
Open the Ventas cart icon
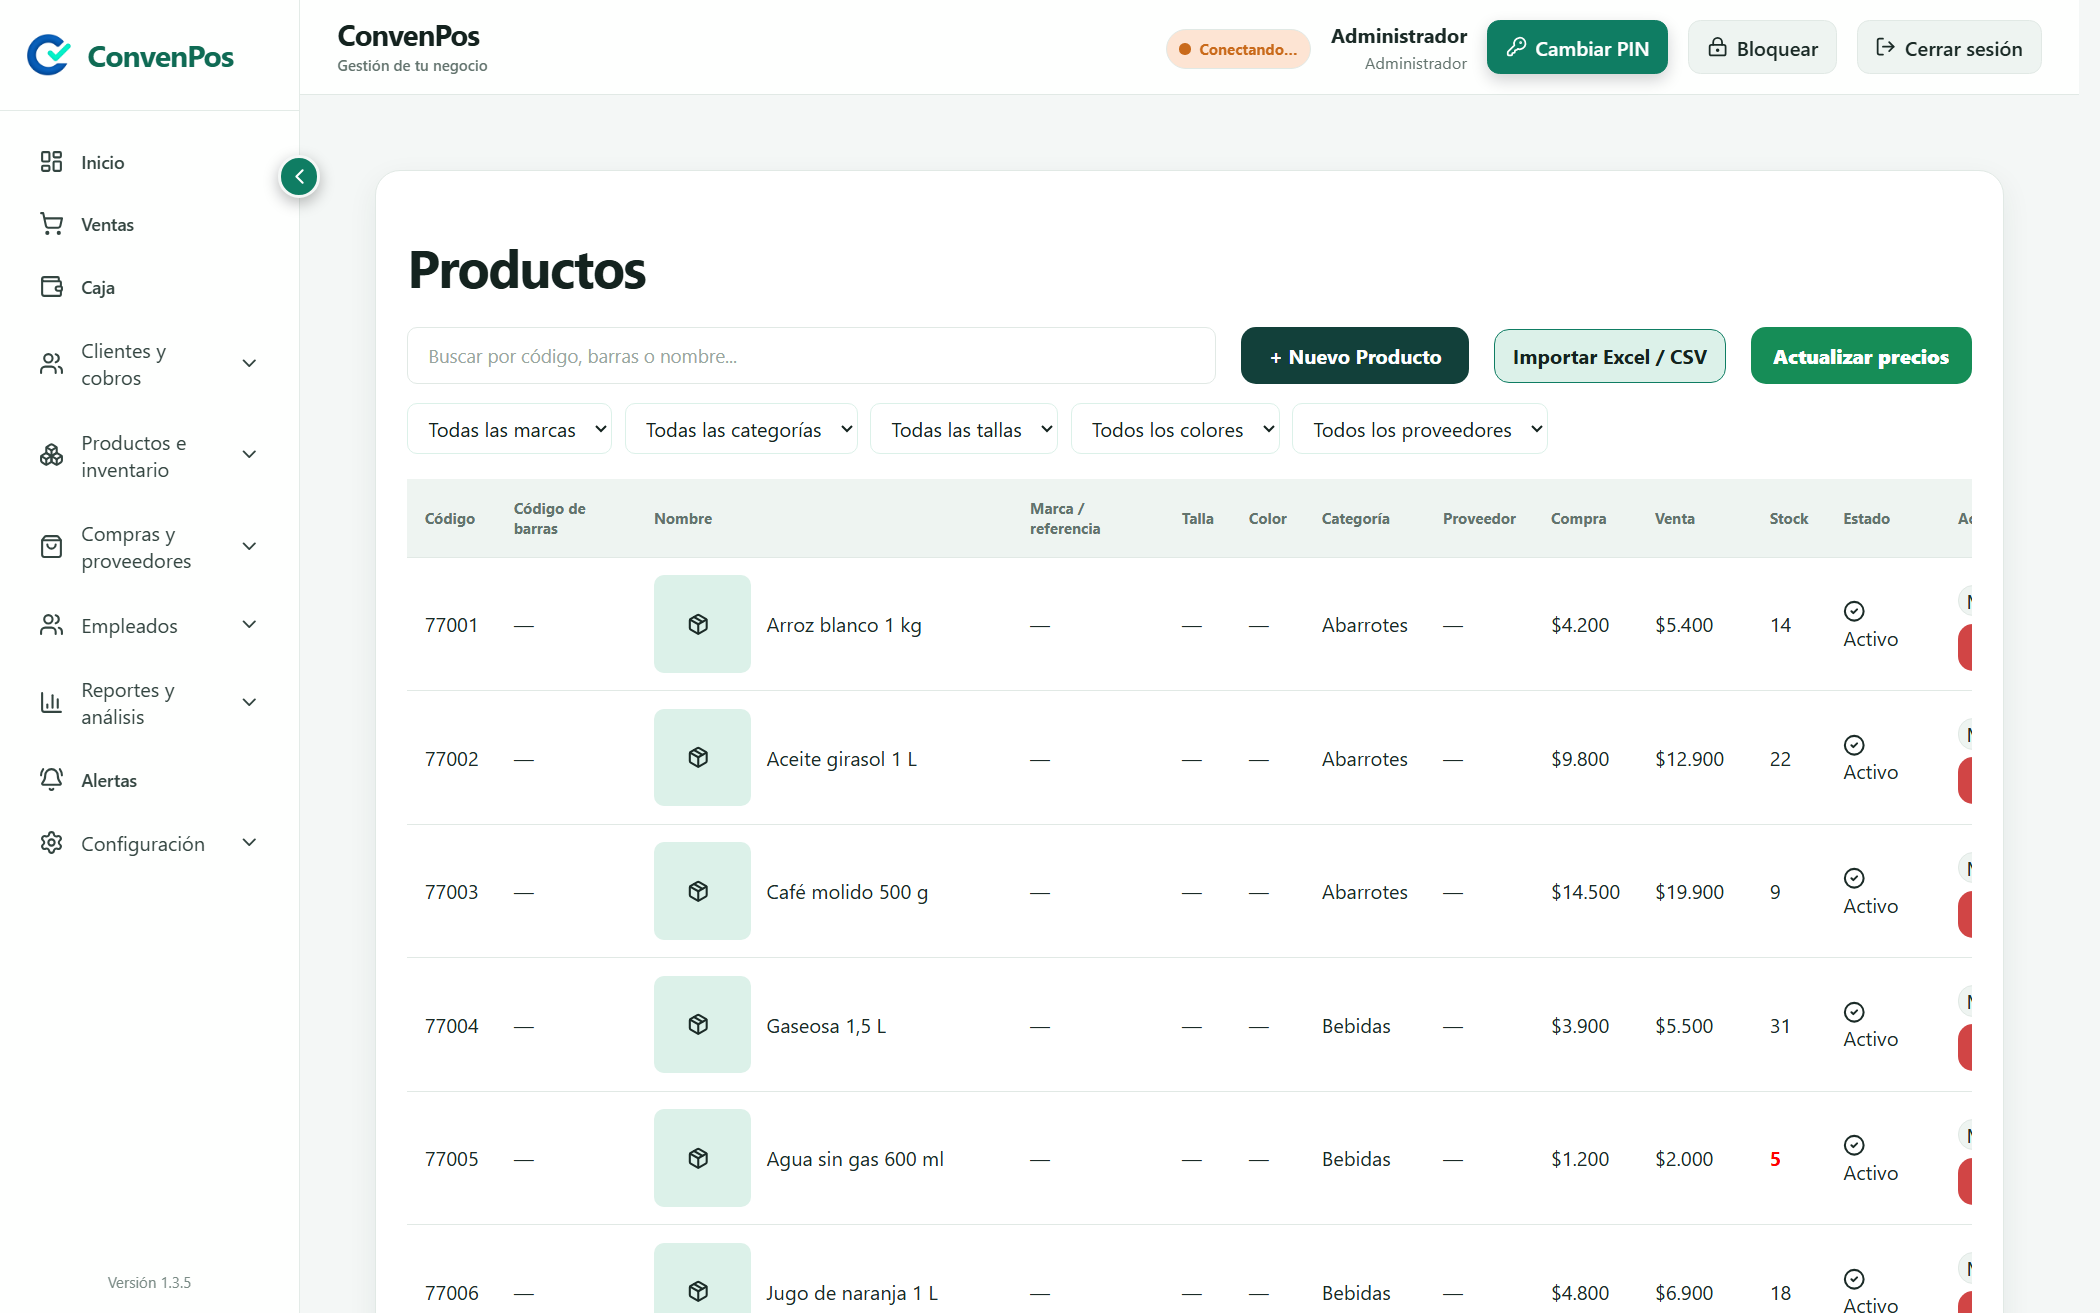(51, 224)
